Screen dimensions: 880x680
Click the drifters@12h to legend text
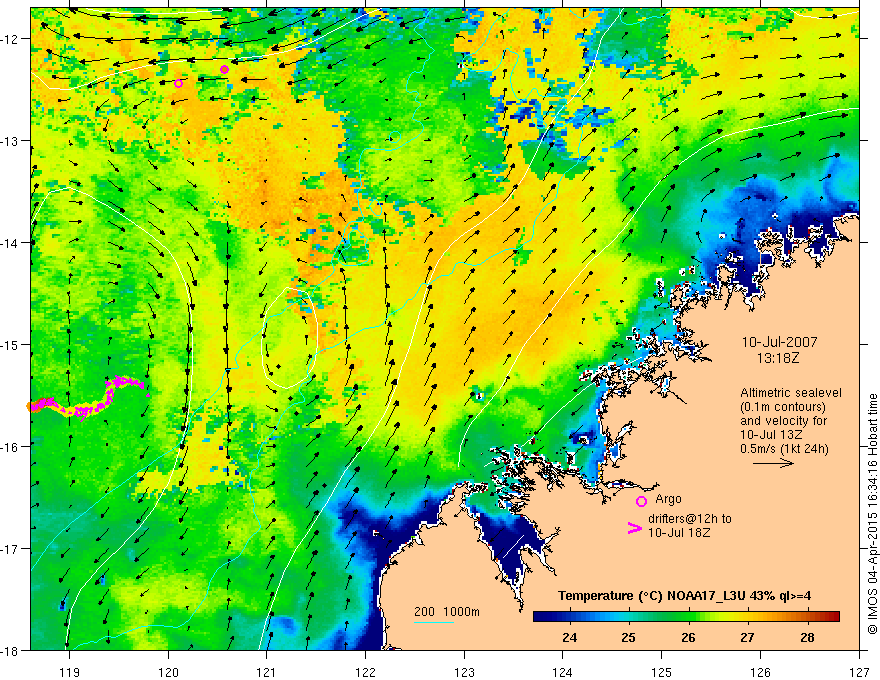tap(690, 519)
